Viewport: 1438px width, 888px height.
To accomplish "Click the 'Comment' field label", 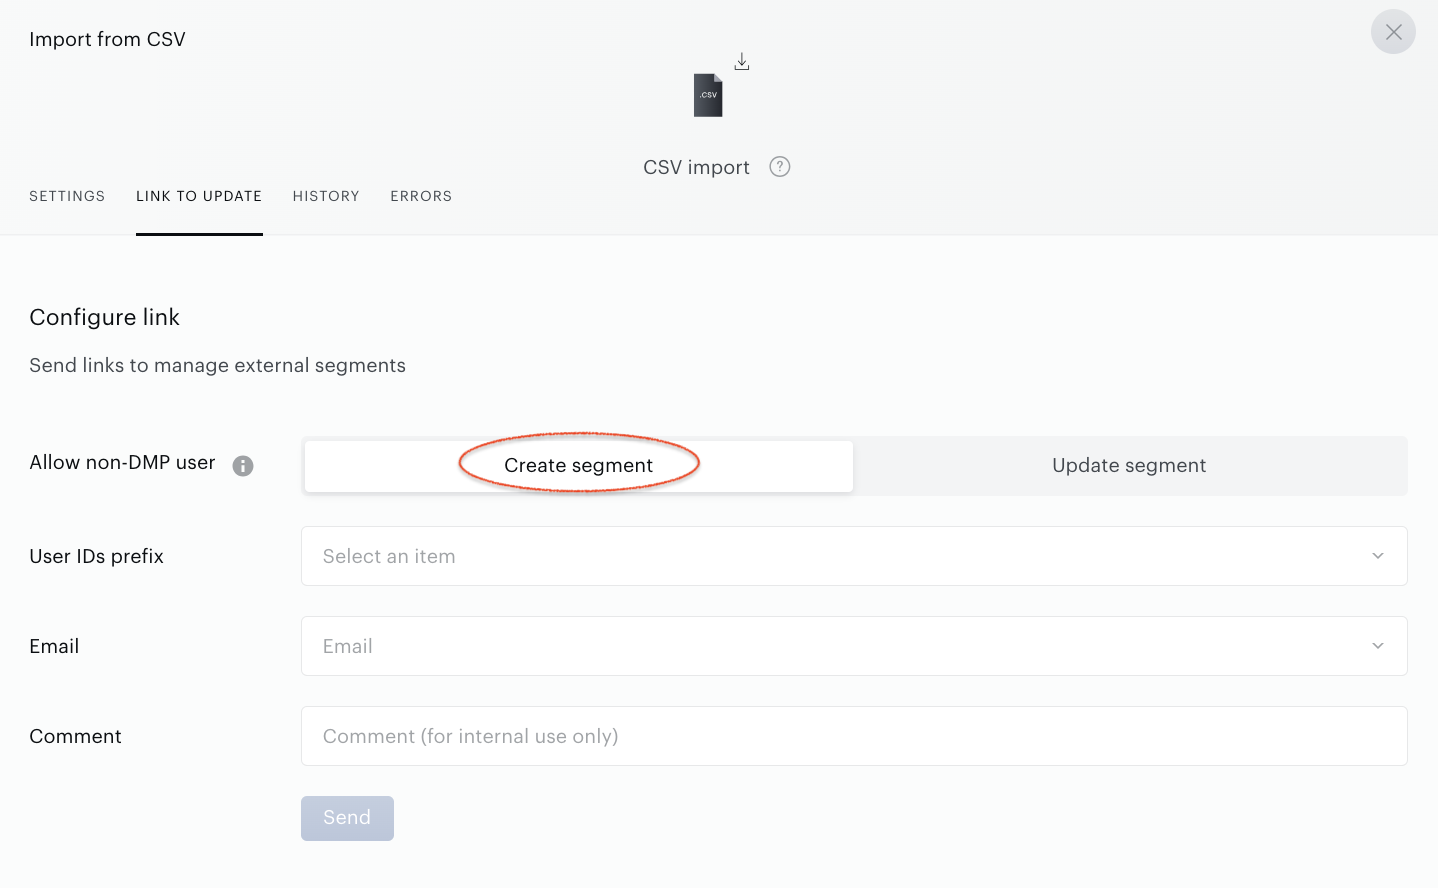I will (75, 736).
